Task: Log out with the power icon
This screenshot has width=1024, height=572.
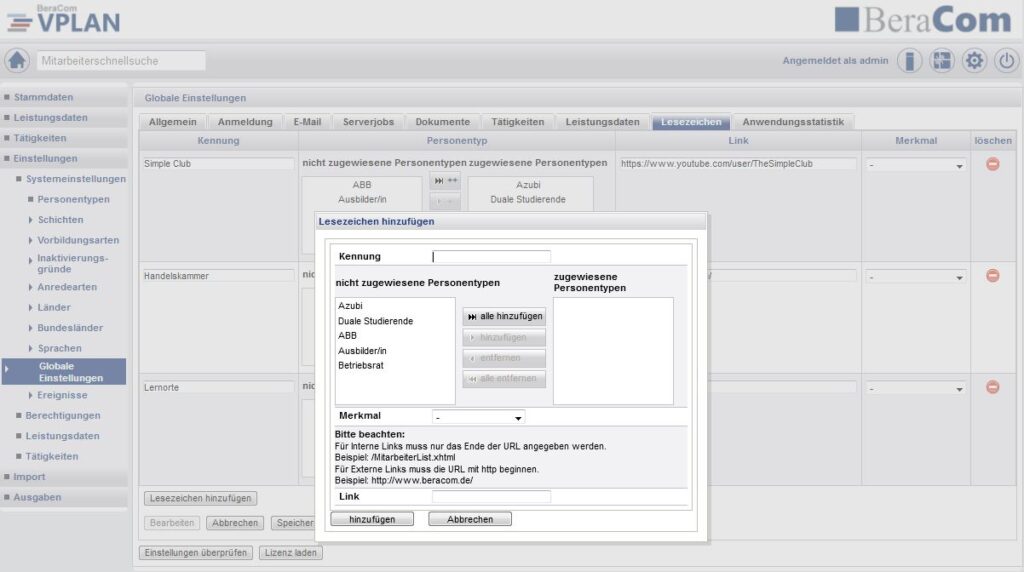Action: (1006, 61)
